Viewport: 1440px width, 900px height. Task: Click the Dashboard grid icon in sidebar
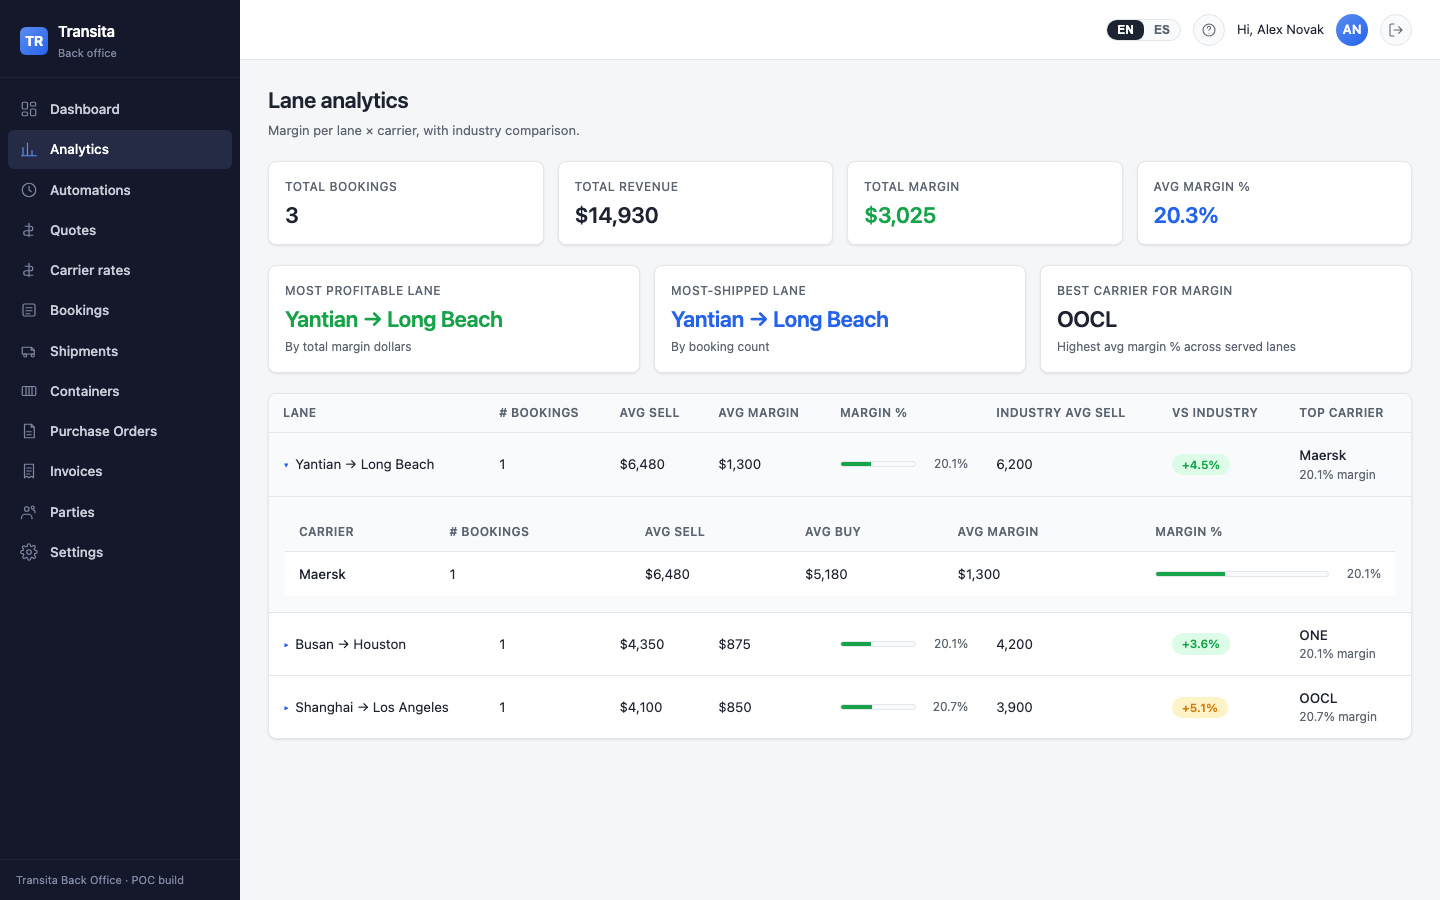(x=29, y=109)
